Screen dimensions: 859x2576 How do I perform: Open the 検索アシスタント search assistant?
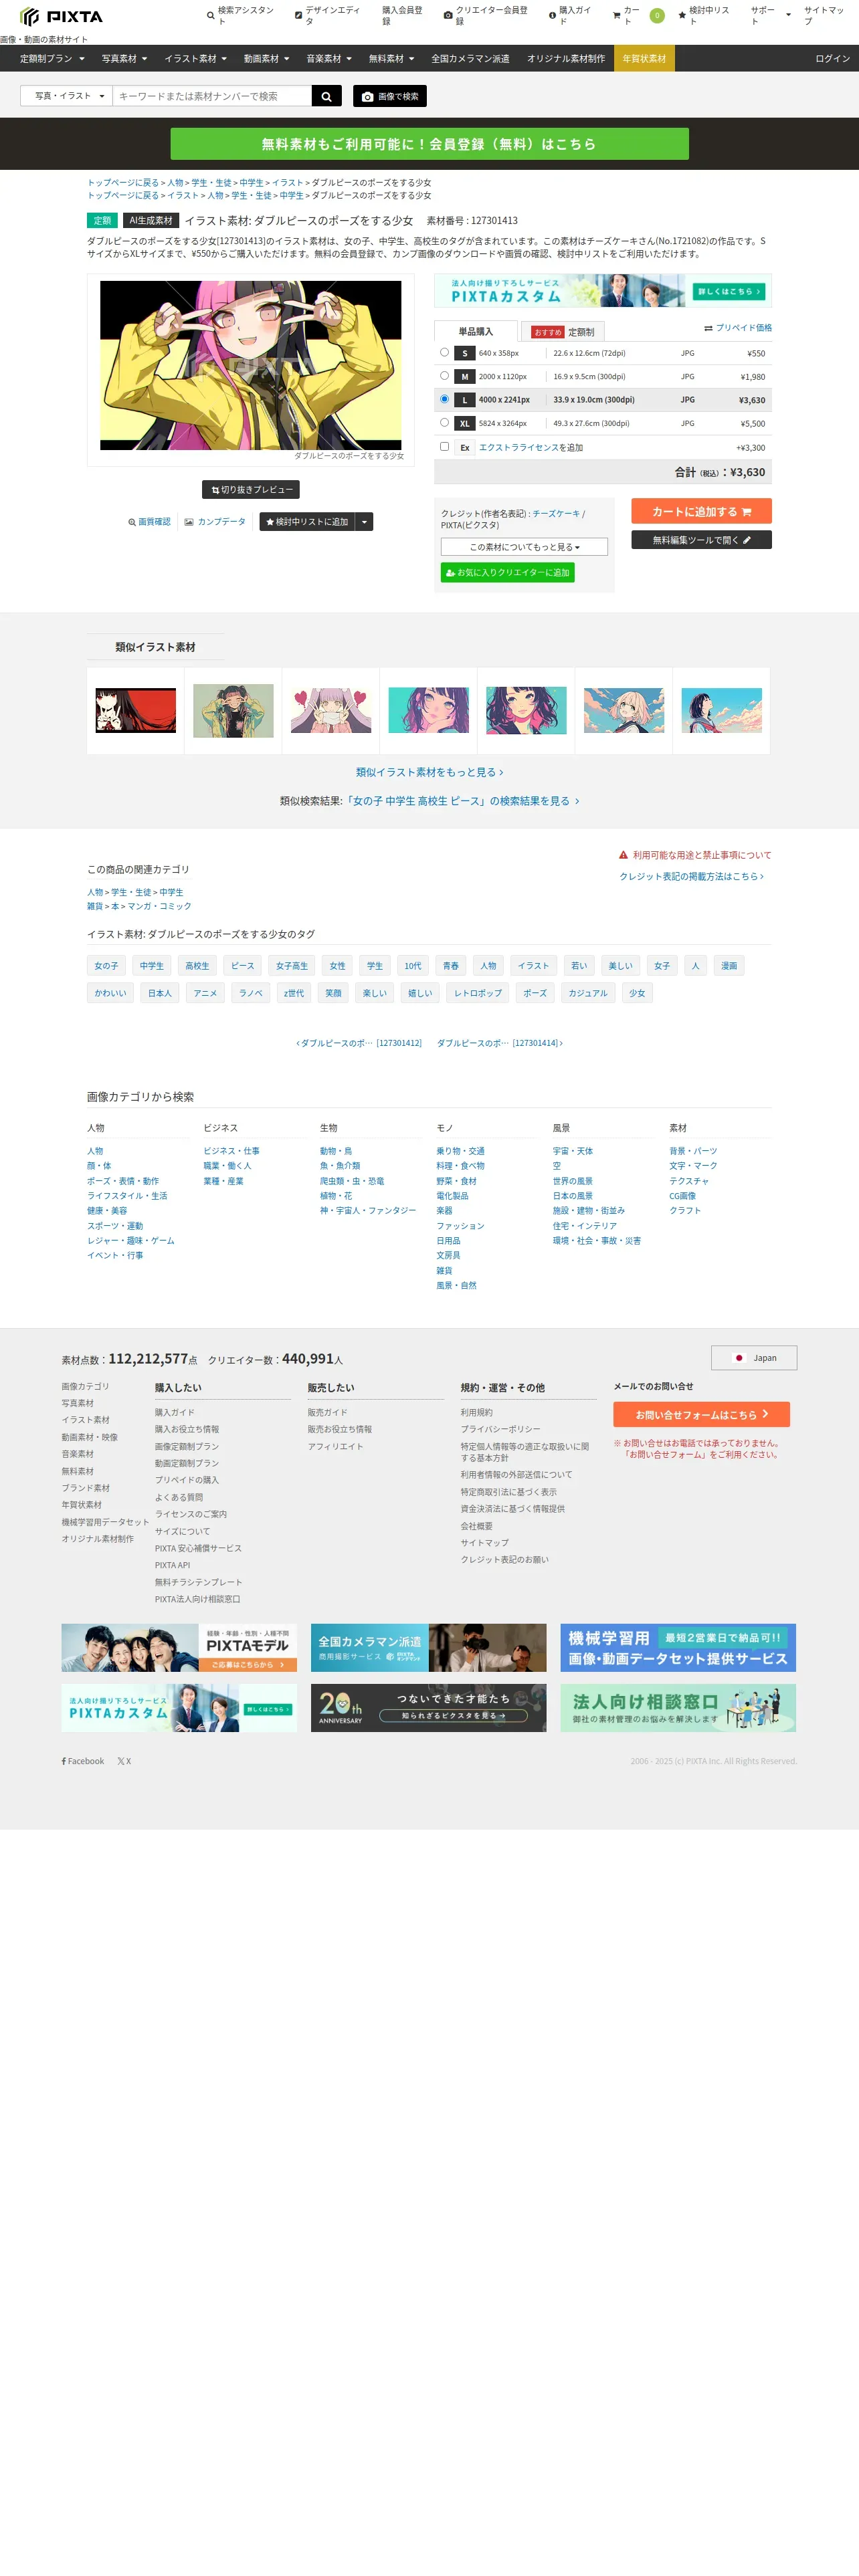tap(240, 15)
